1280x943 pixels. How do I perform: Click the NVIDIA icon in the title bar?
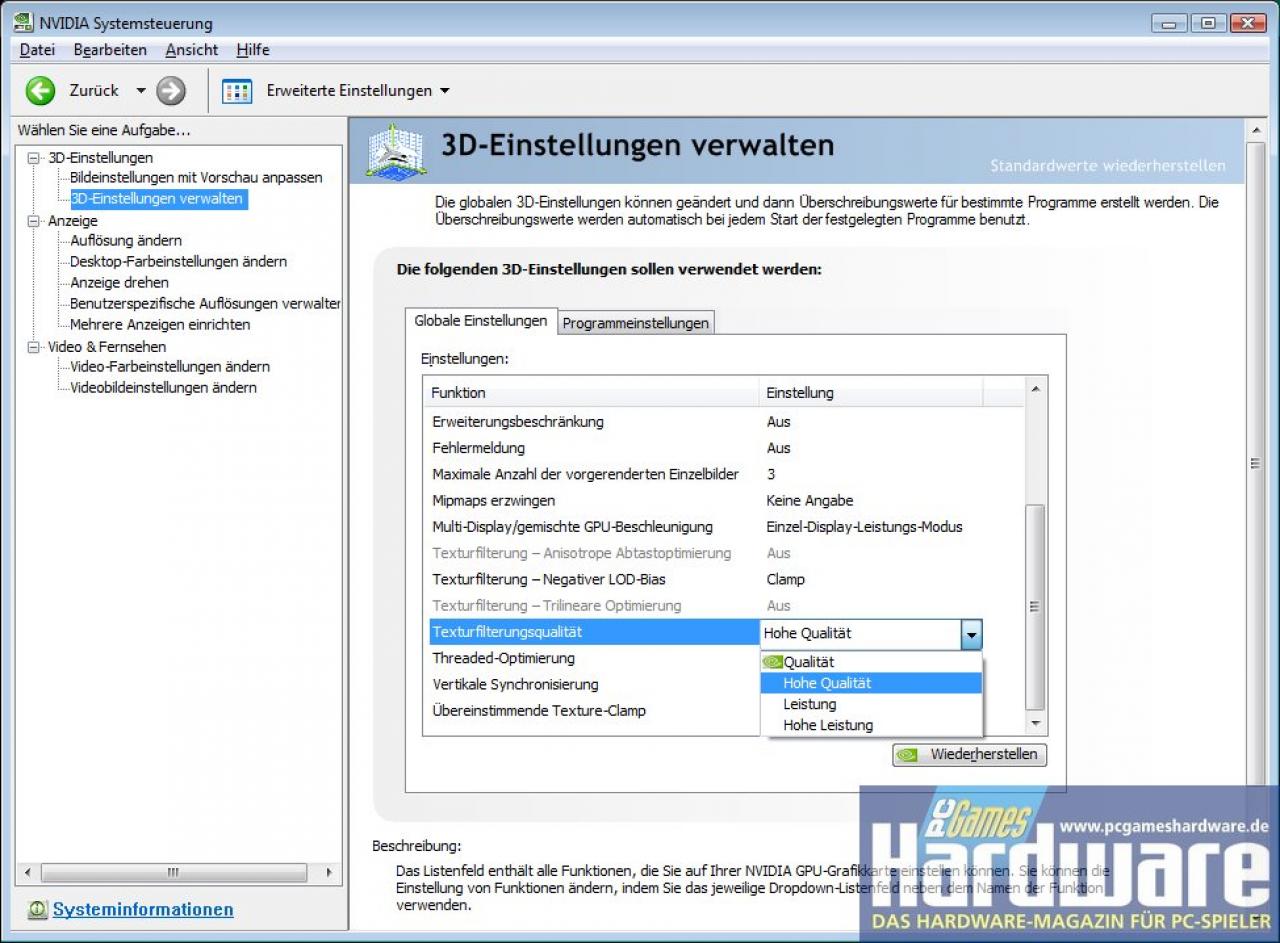[23, 22]
